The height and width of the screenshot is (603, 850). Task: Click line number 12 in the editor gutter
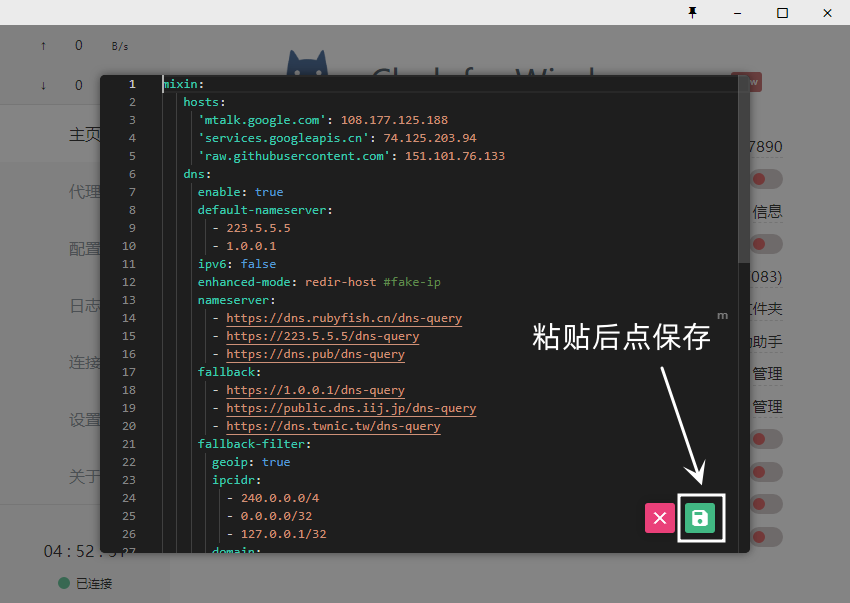coord(129,282)
